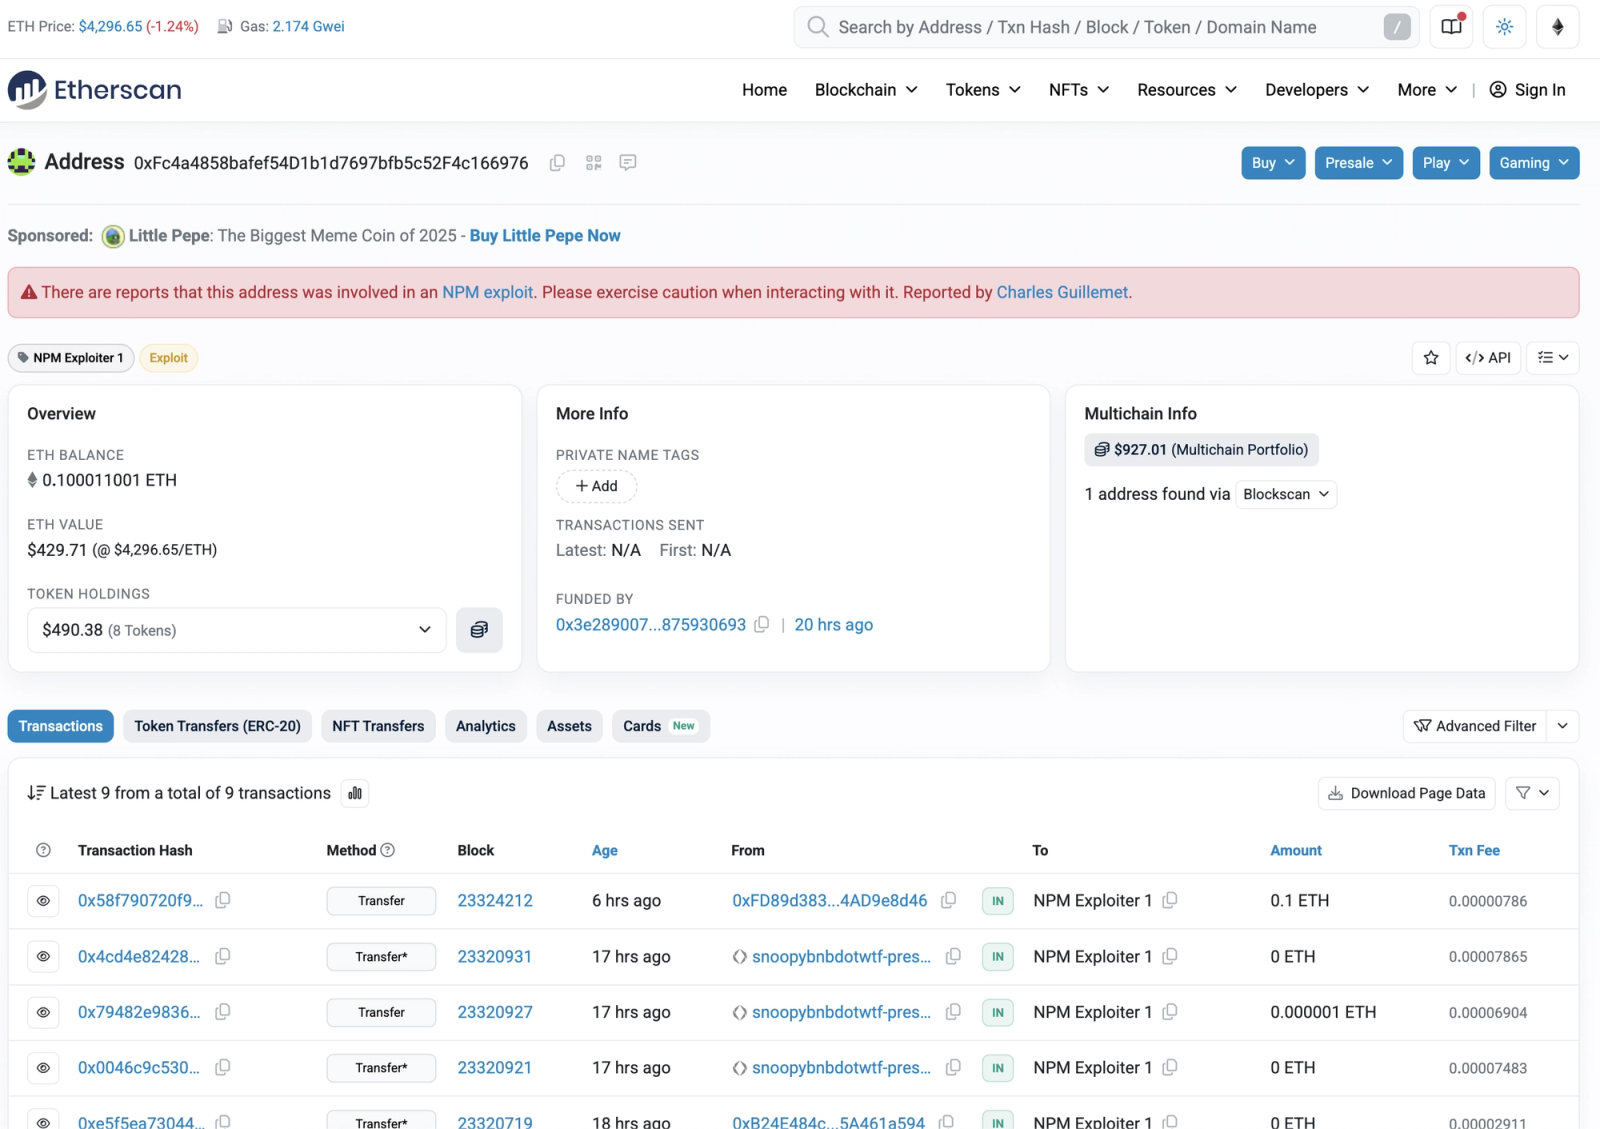Copy the address with the copy icon
Image resolution: width=1600 pixels, height=1129 pixels.
[x=557, y=162]
